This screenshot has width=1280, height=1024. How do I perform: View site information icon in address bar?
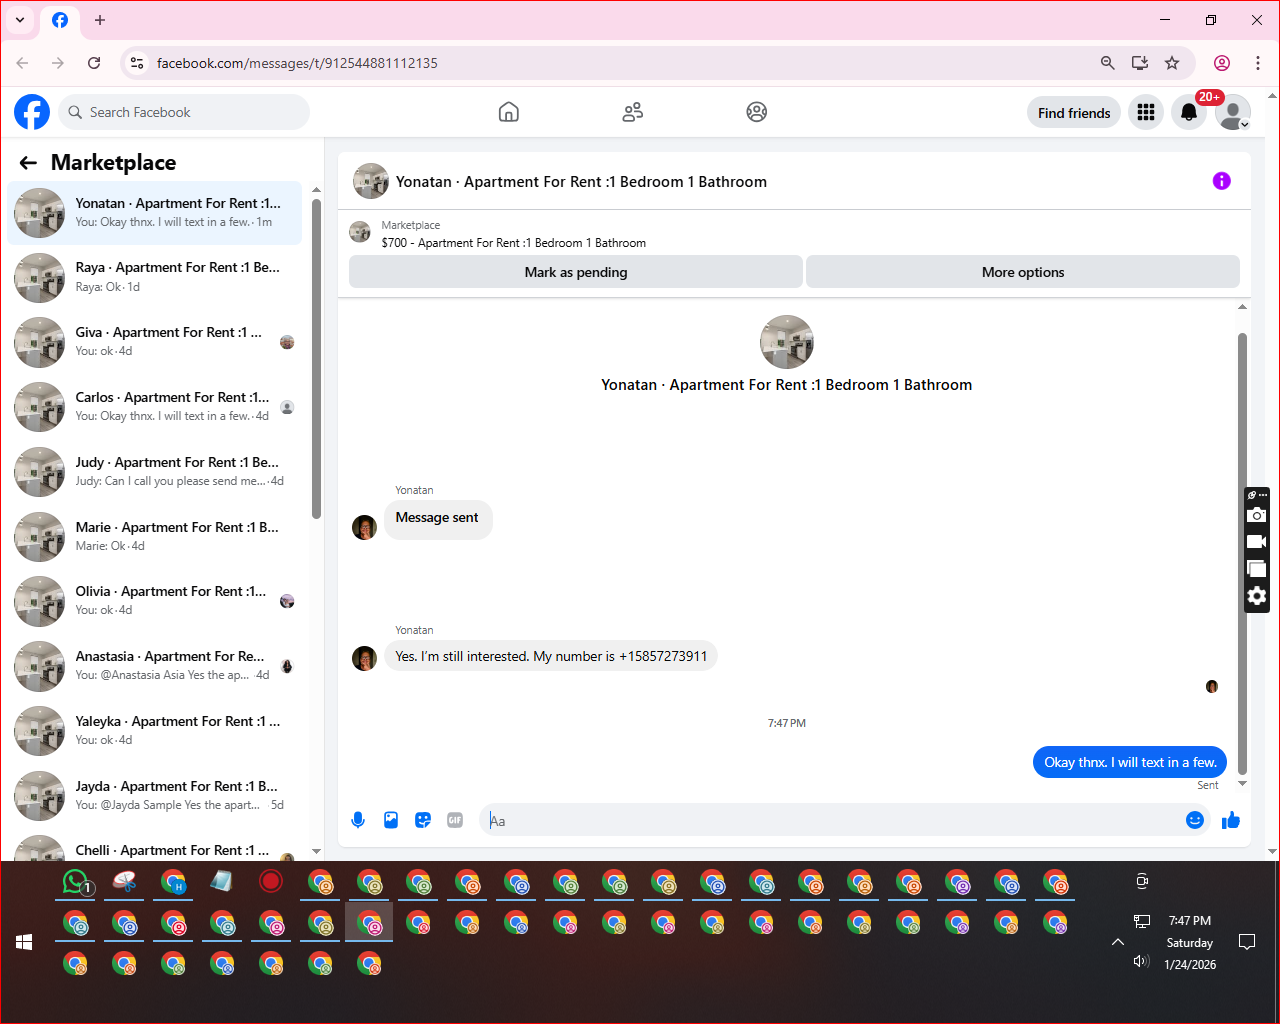click(137, 63)
